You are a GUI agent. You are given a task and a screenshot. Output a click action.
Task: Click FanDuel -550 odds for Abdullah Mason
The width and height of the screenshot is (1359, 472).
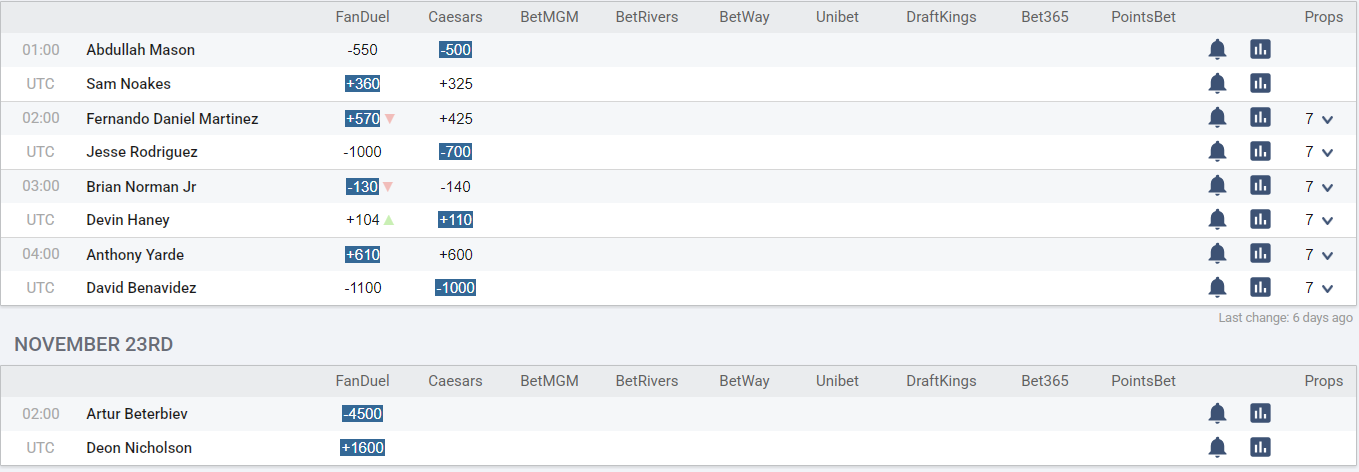pos(362,50)
